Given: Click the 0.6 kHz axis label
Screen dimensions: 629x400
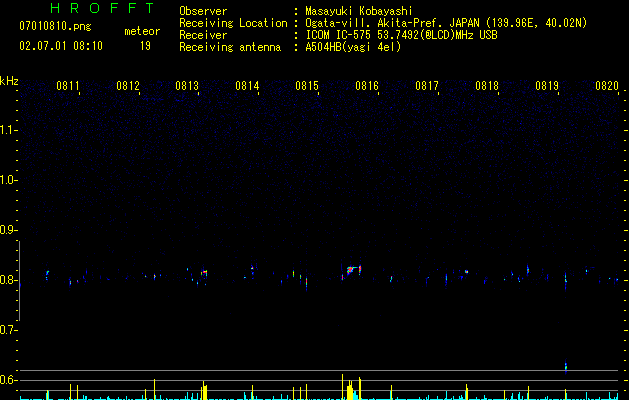Looking at the screenshot, I should [8, 380].
